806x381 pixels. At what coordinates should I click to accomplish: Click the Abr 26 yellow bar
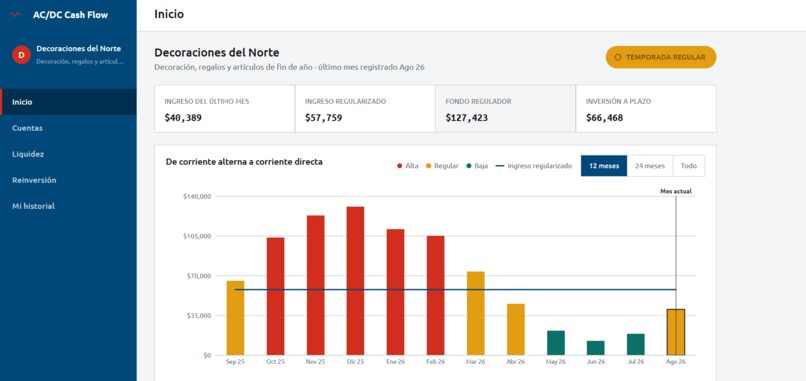[516, 330]
